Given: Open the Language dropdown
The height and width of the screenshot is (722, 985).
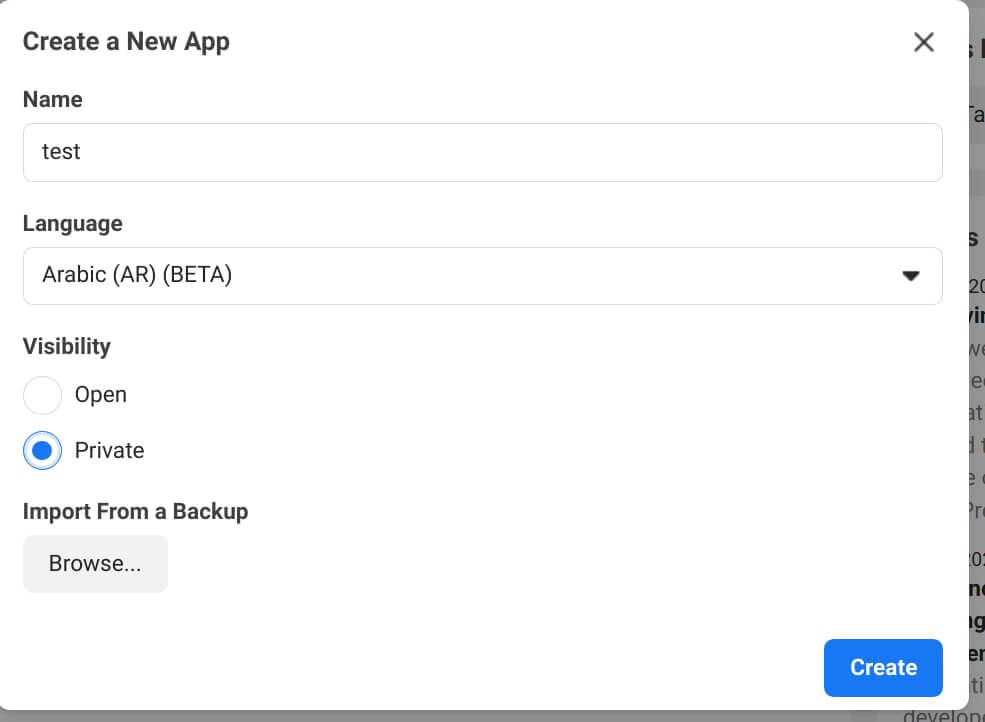Looking at the screenshot, I should [x=482, y=276].
